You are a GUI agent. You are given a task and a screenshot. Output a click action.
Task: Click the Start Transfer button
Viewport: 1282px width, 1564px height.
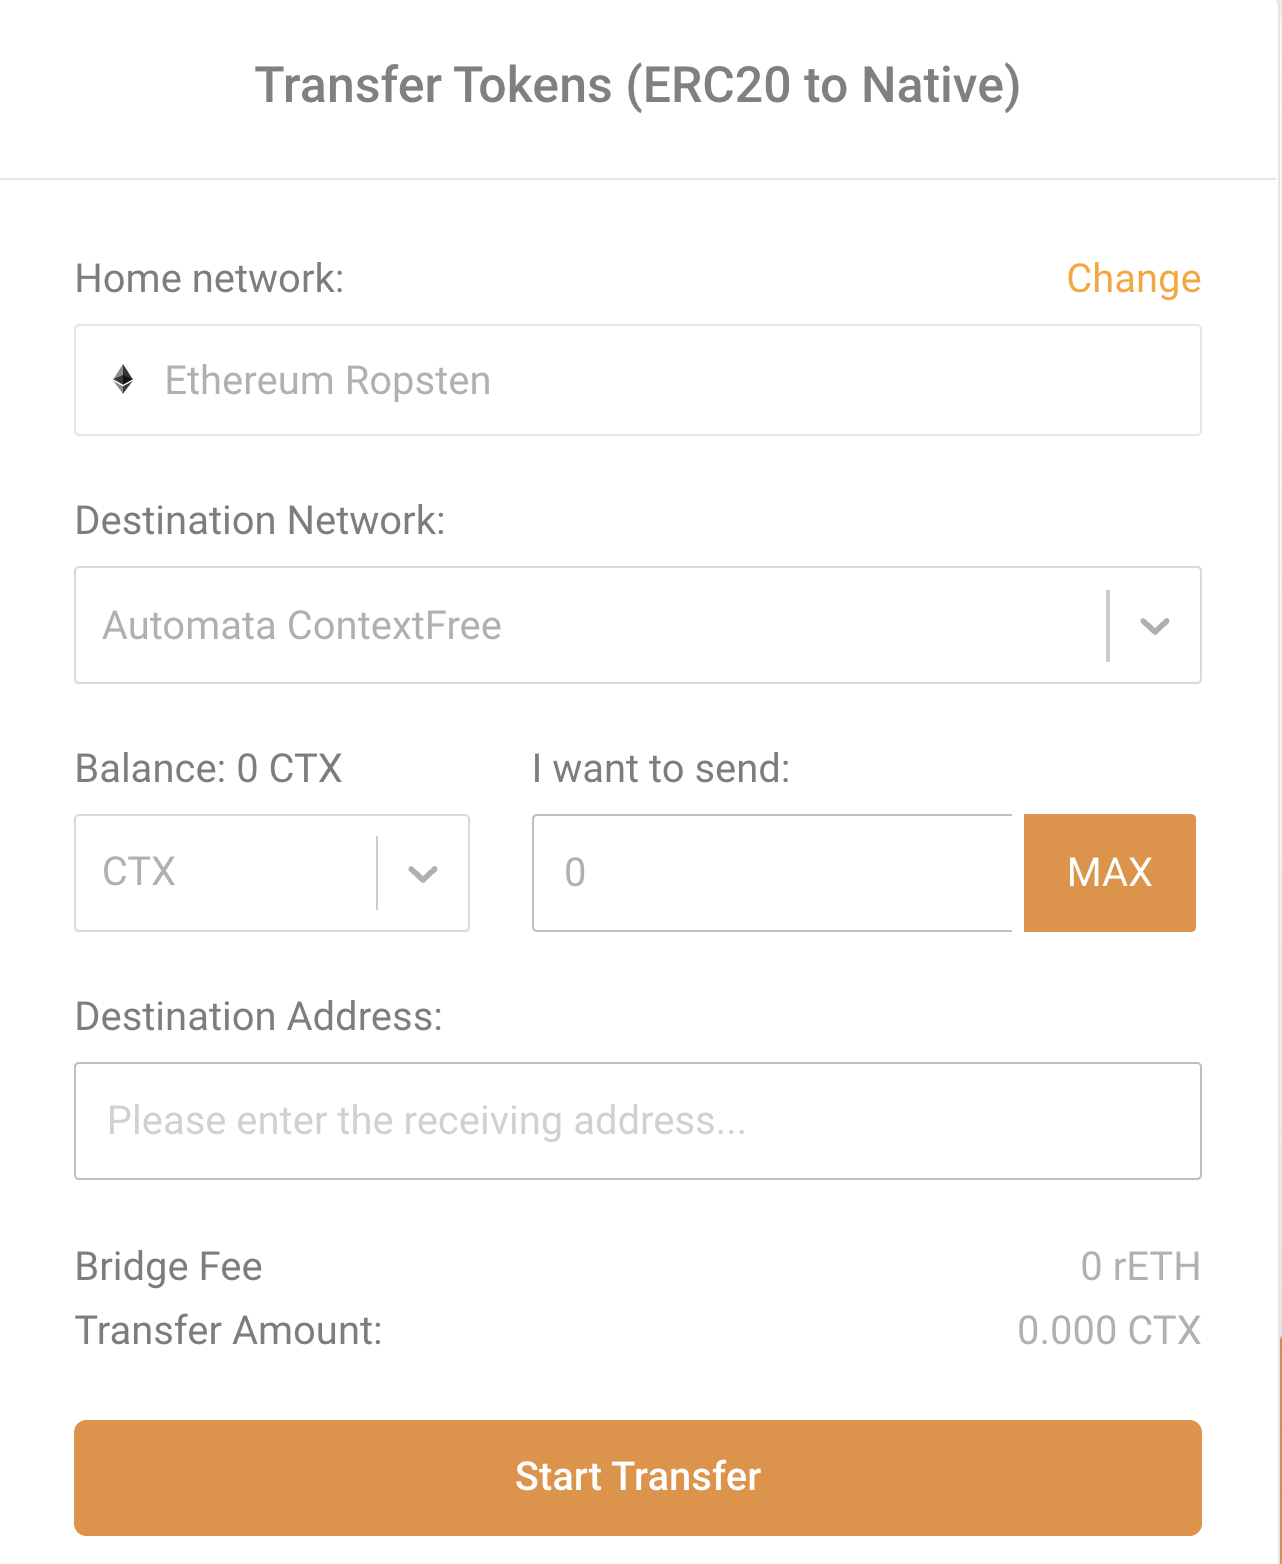(x=638, y=1477)
